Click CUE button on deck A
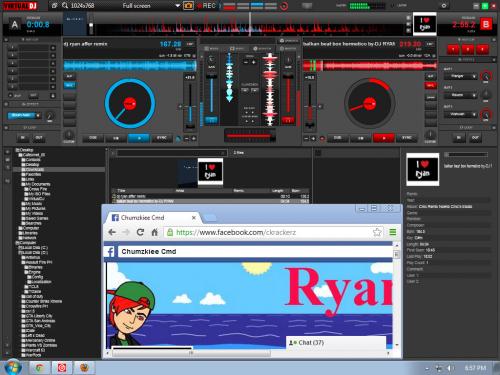 click(x=93, y=138)
